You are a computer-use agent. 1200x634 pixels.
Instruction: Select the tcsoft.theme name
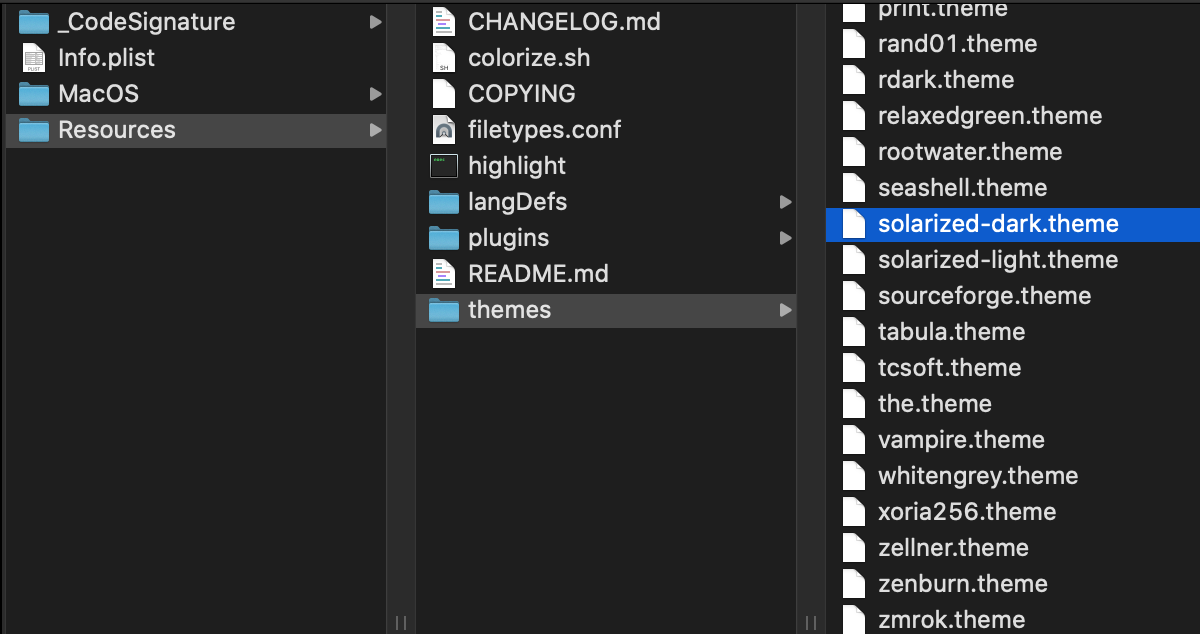tap(950, 368)
